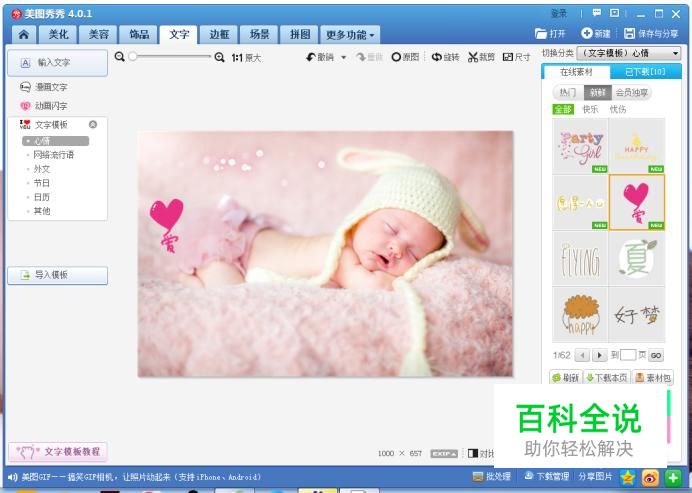Click the 裁剪 crop tool
Viewport: 692px width, 493px height.
pyautogui.click(x=481, y=57)
